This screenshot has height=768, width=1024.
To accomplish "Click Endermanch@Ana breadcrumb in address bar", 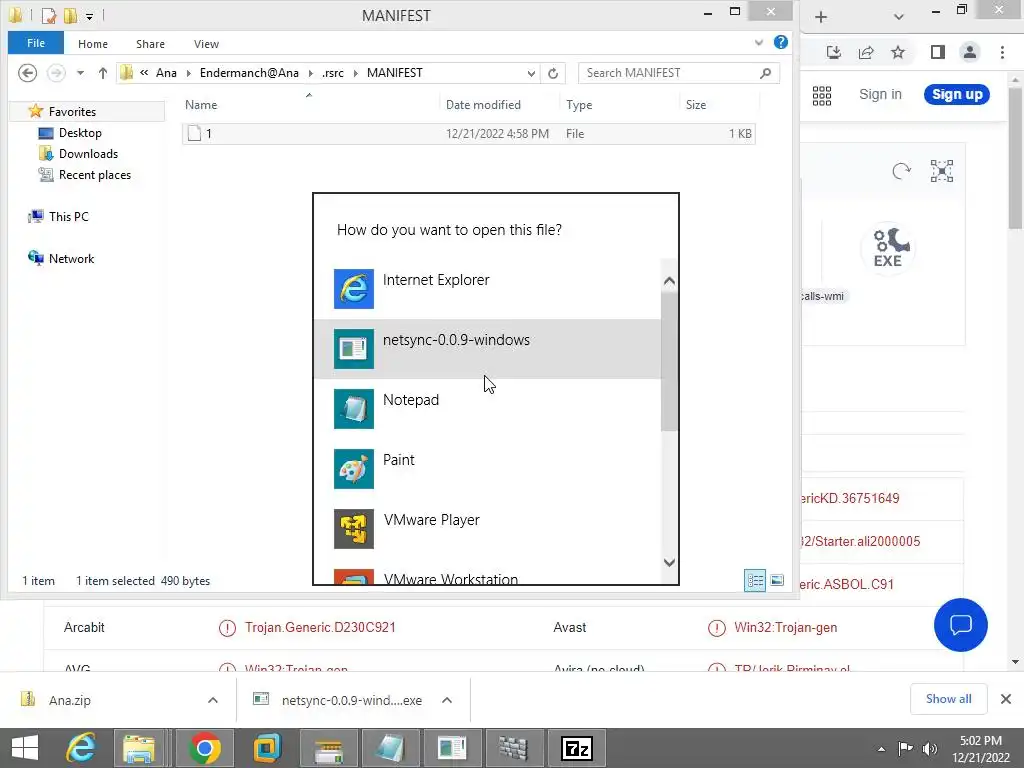I will coord(249,72).
